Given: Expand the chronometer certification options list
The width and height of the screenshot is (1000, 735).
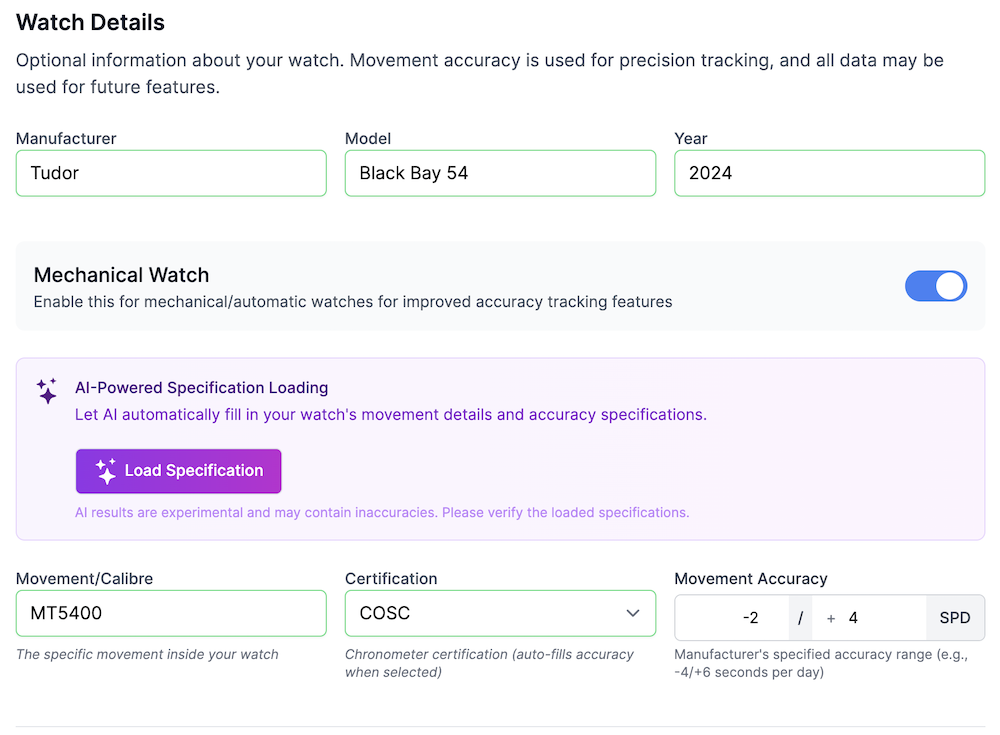Looking at the screenshot, I should 500,613.
